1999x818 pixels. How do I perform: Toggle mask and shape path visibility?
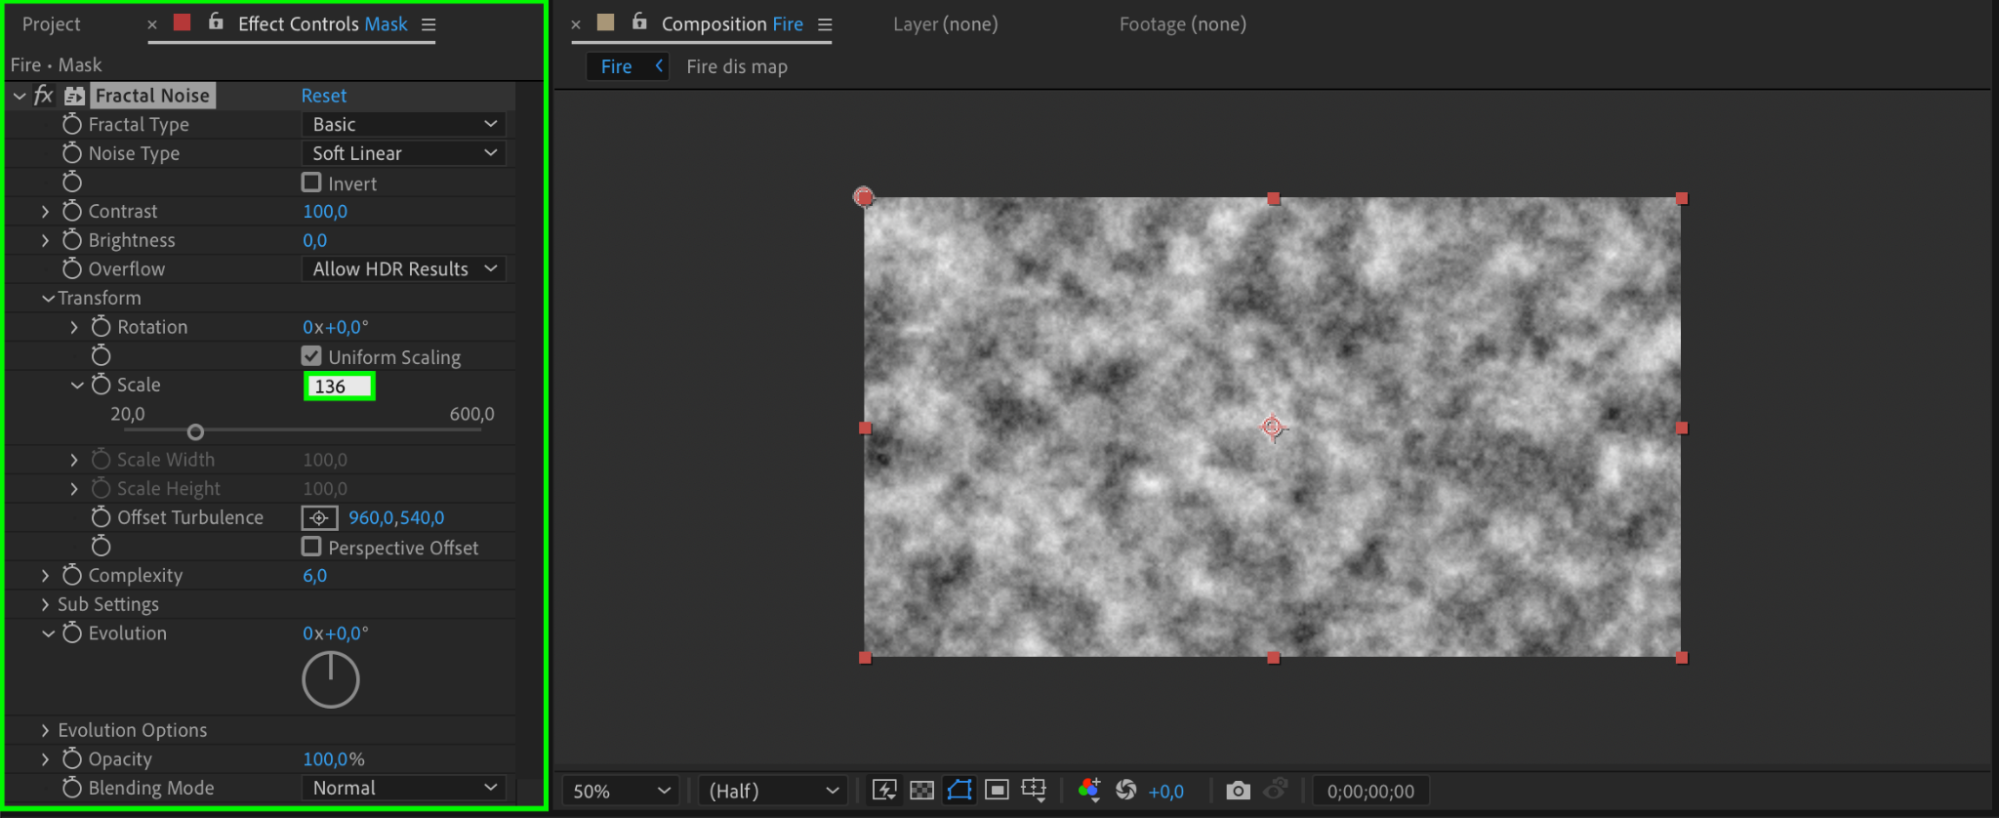click(x=959, y=790)
